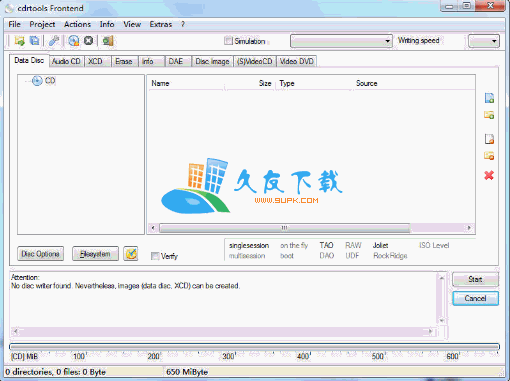This screenshot has height=381, width=510.
Task: Sort file list by Size column
Action: [250, 83]
